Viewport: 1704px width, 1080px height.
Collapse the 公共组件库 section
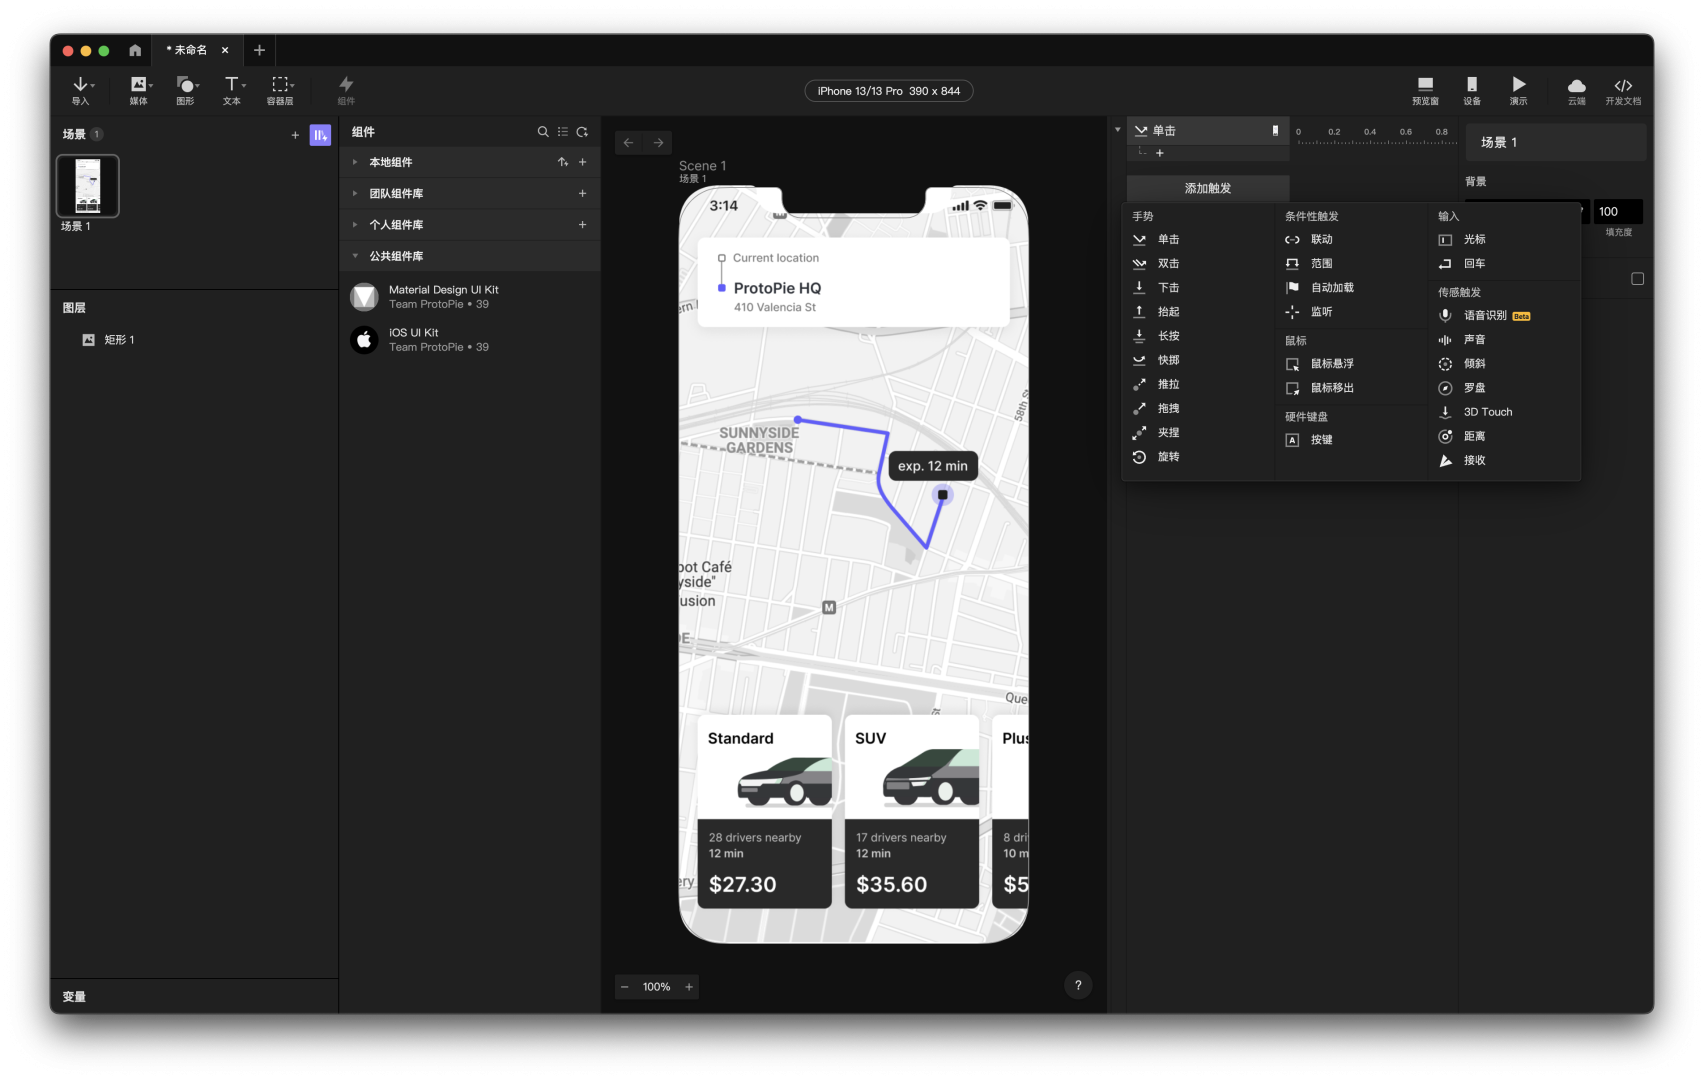pos(355,256)
